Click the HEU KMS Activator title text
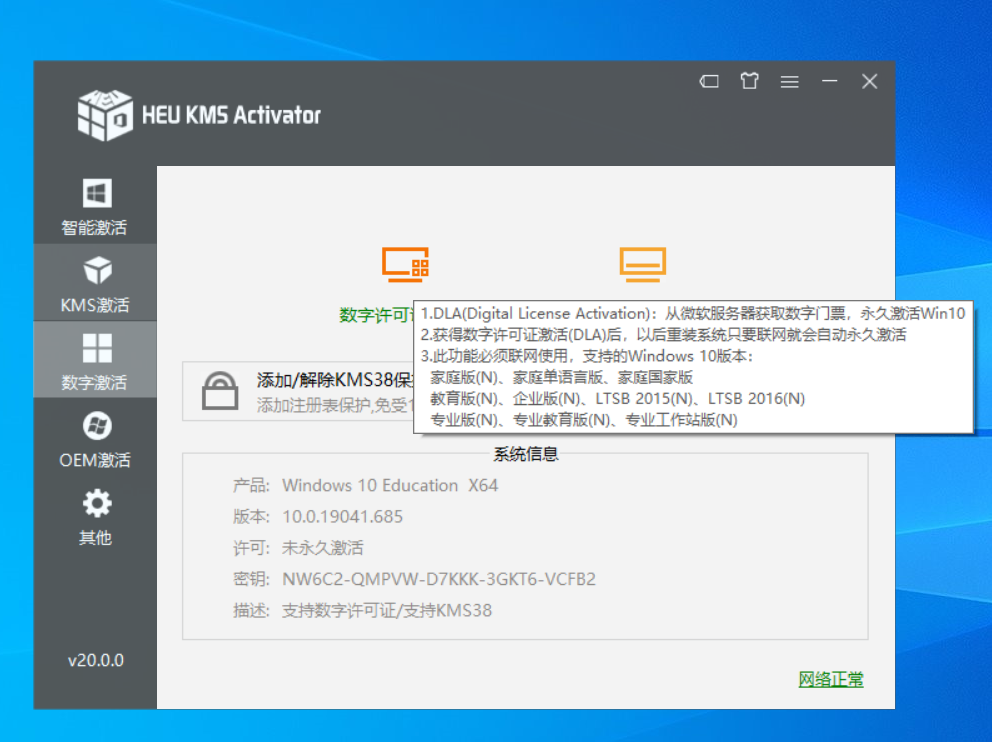The width and height of the screenshot is (992, 742). tap(232, 115)
